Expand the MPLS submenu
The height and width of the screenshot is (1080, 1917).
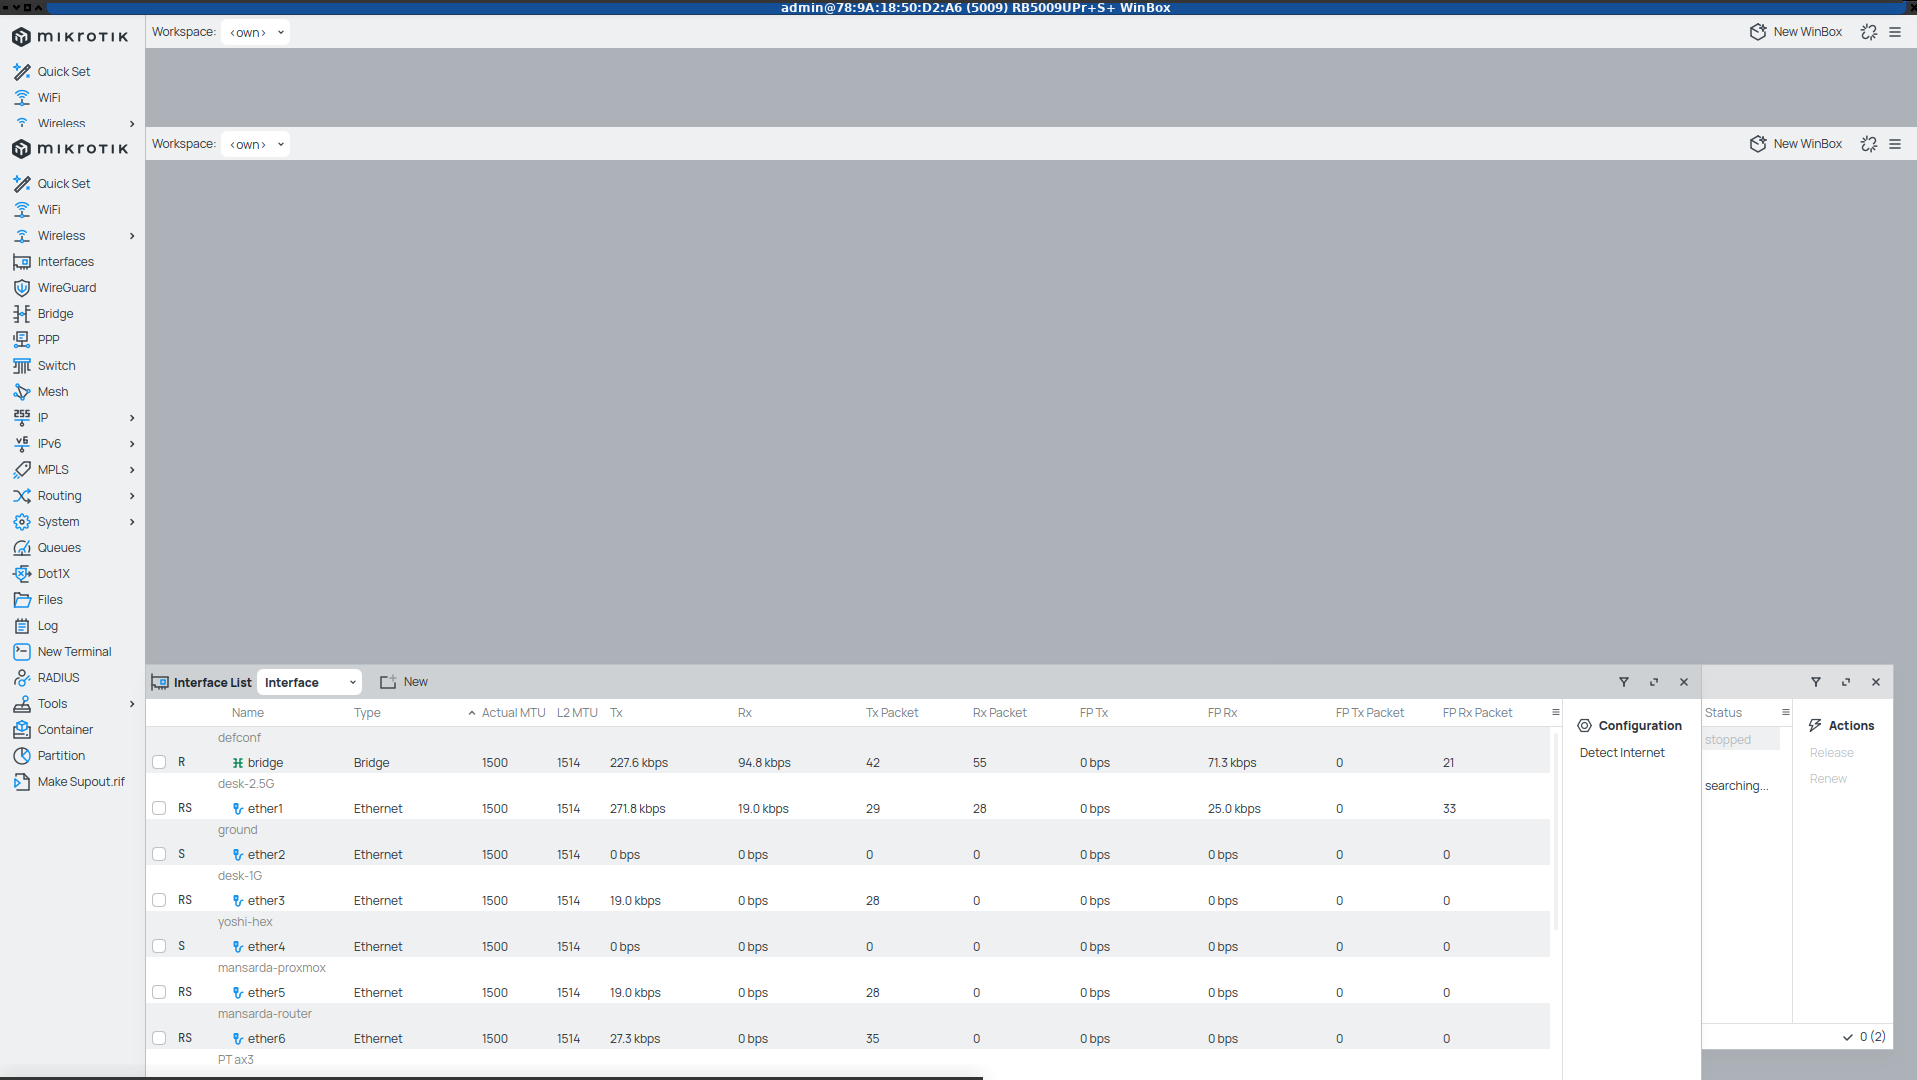tap(132, 470)
